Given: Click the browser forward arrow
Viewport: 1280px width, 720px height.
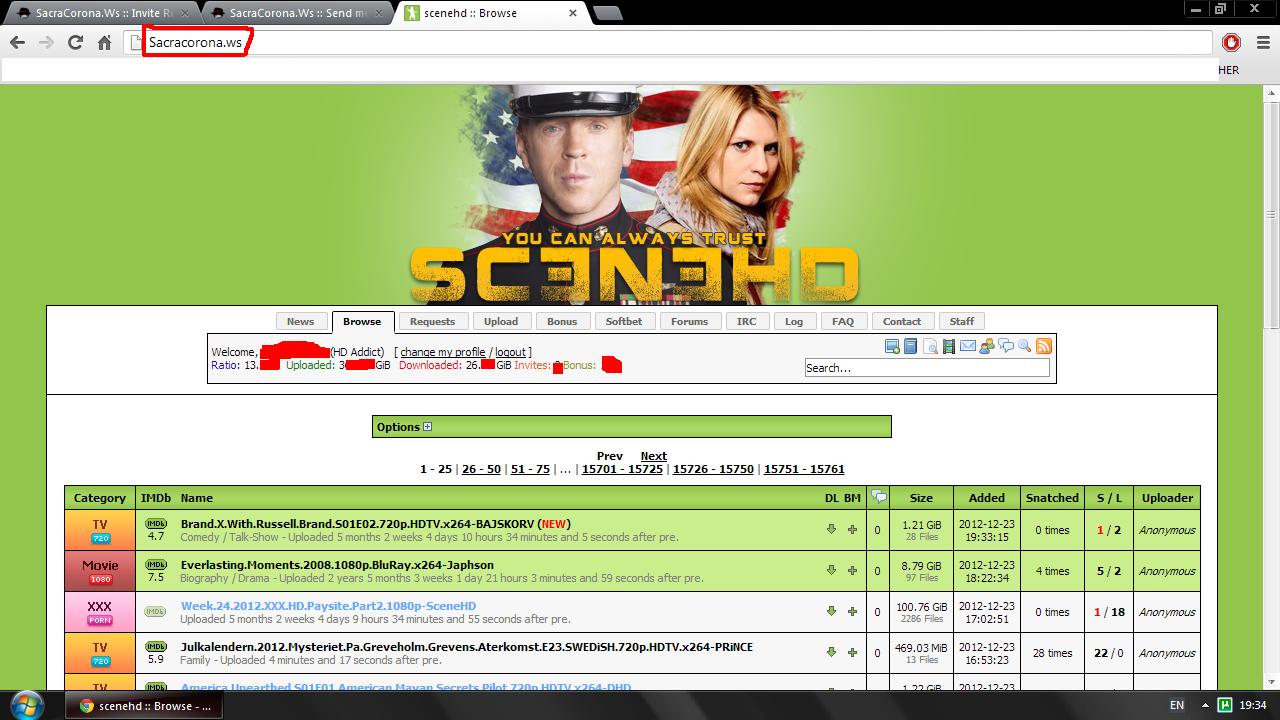Looking at the screenshot, I should point(46,42).
